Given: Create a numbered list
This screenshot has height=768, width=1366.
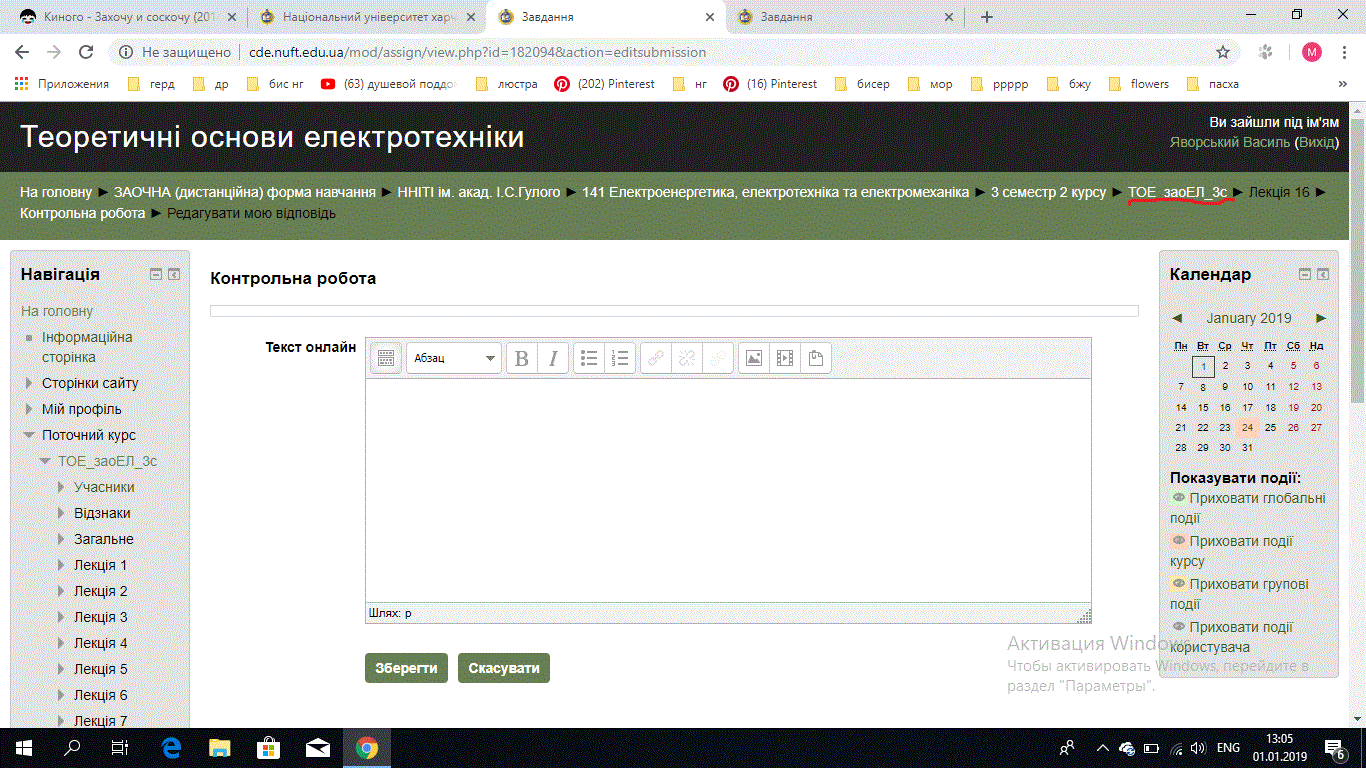Looking at the screenshot, I should (x=619, y=357).
